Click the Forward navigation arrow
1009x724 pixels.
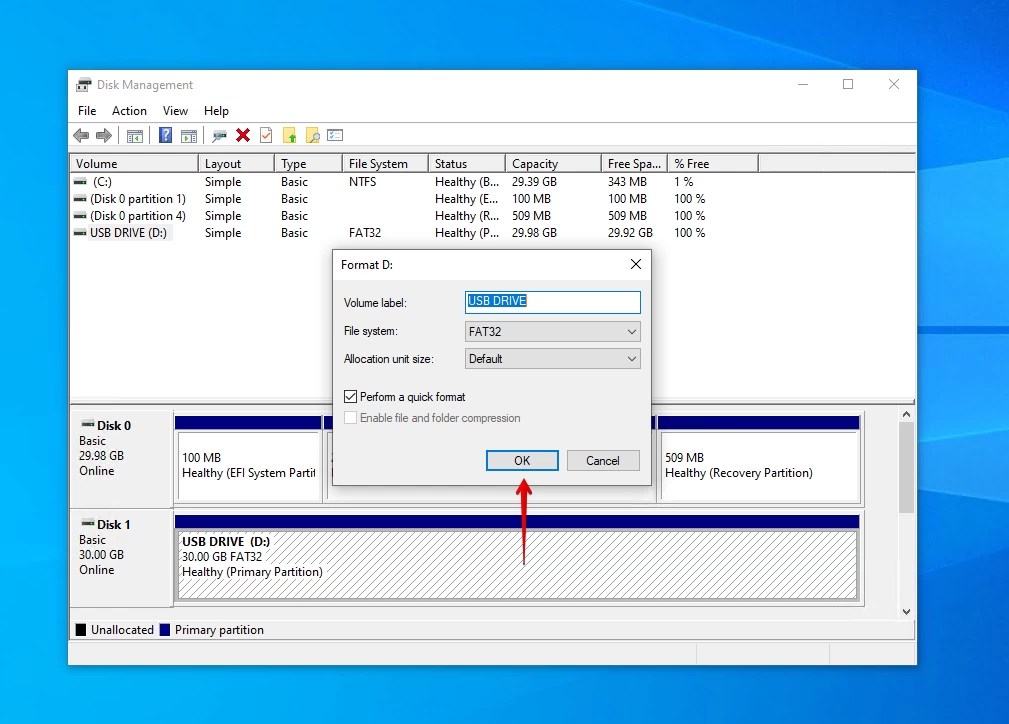click(104, 135)
